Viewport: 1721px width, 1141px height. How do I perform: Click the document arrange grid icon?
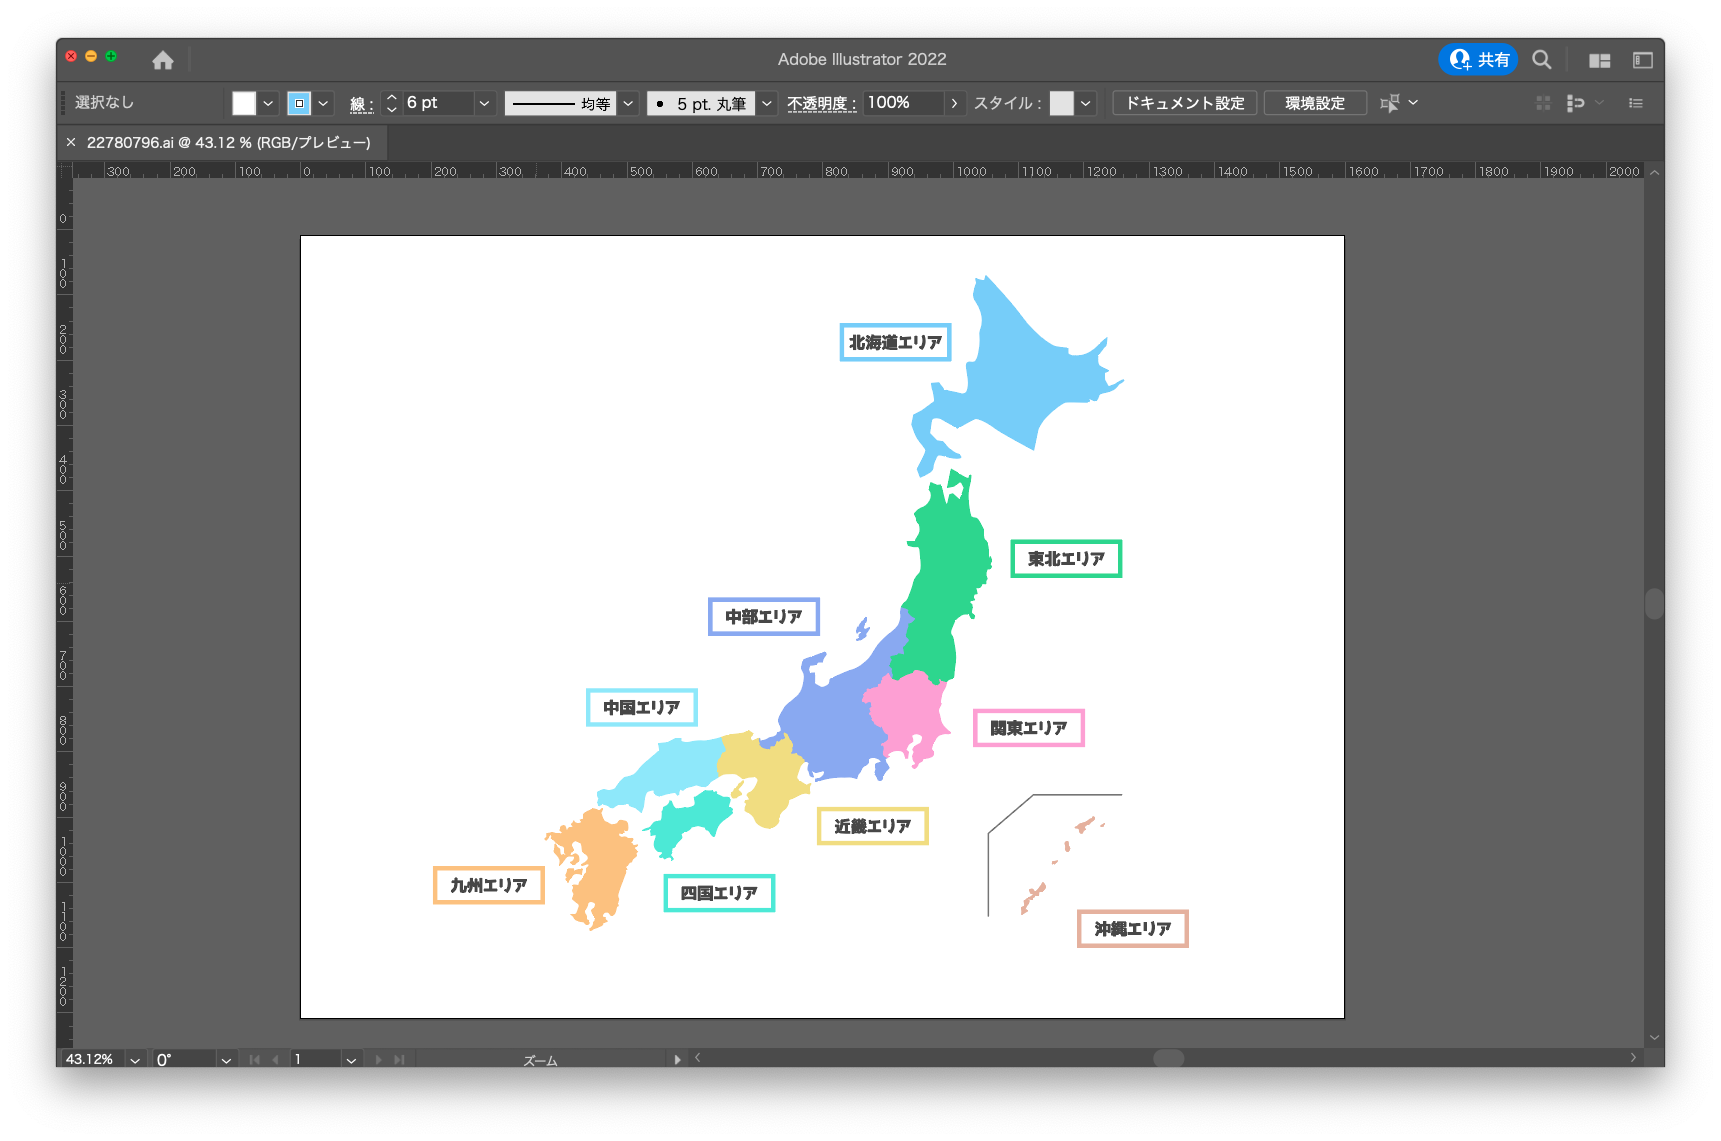point(1543,102)
